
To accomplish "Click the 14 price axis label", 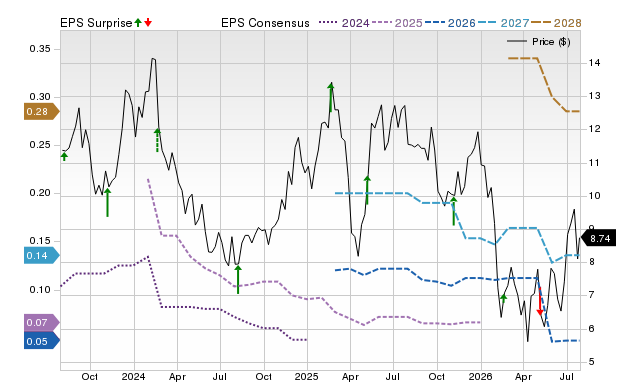I will (x=594, y=63).
